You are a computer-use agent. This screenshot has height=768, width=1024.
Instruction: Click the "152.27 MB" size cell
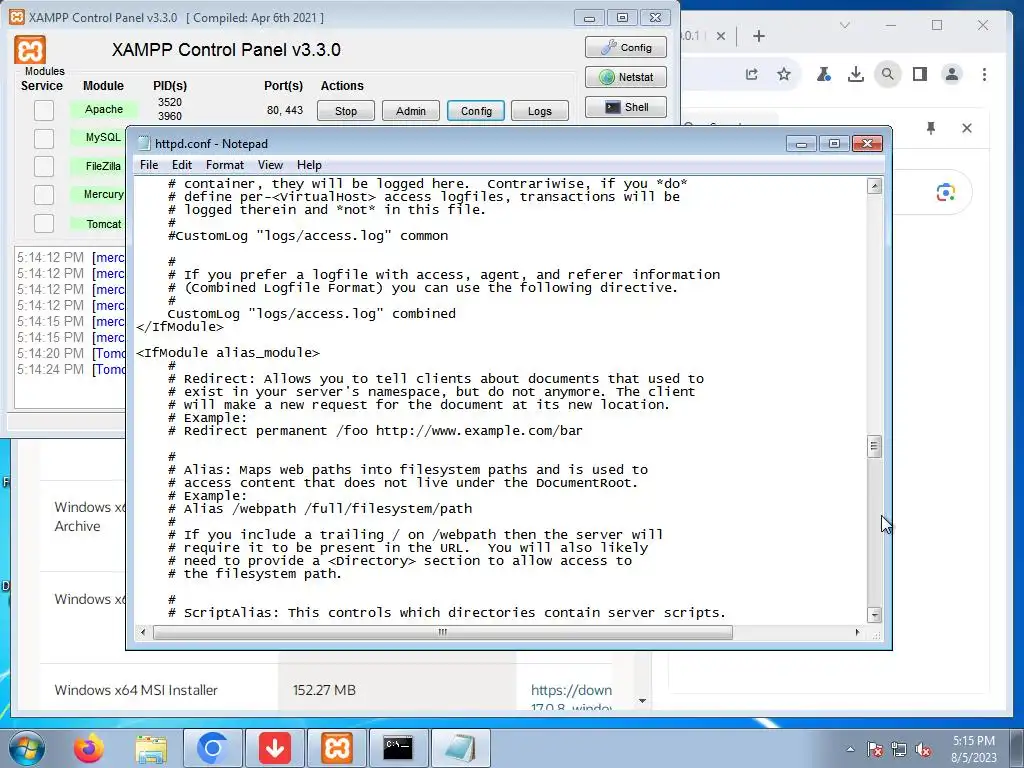[324, 690]
